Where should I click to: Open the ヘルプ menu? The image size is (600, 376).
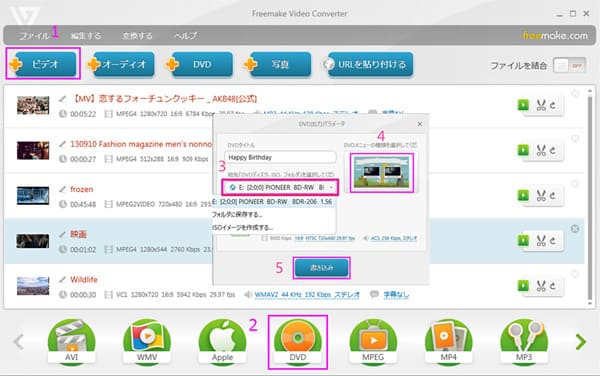click(x=186, y=36)
